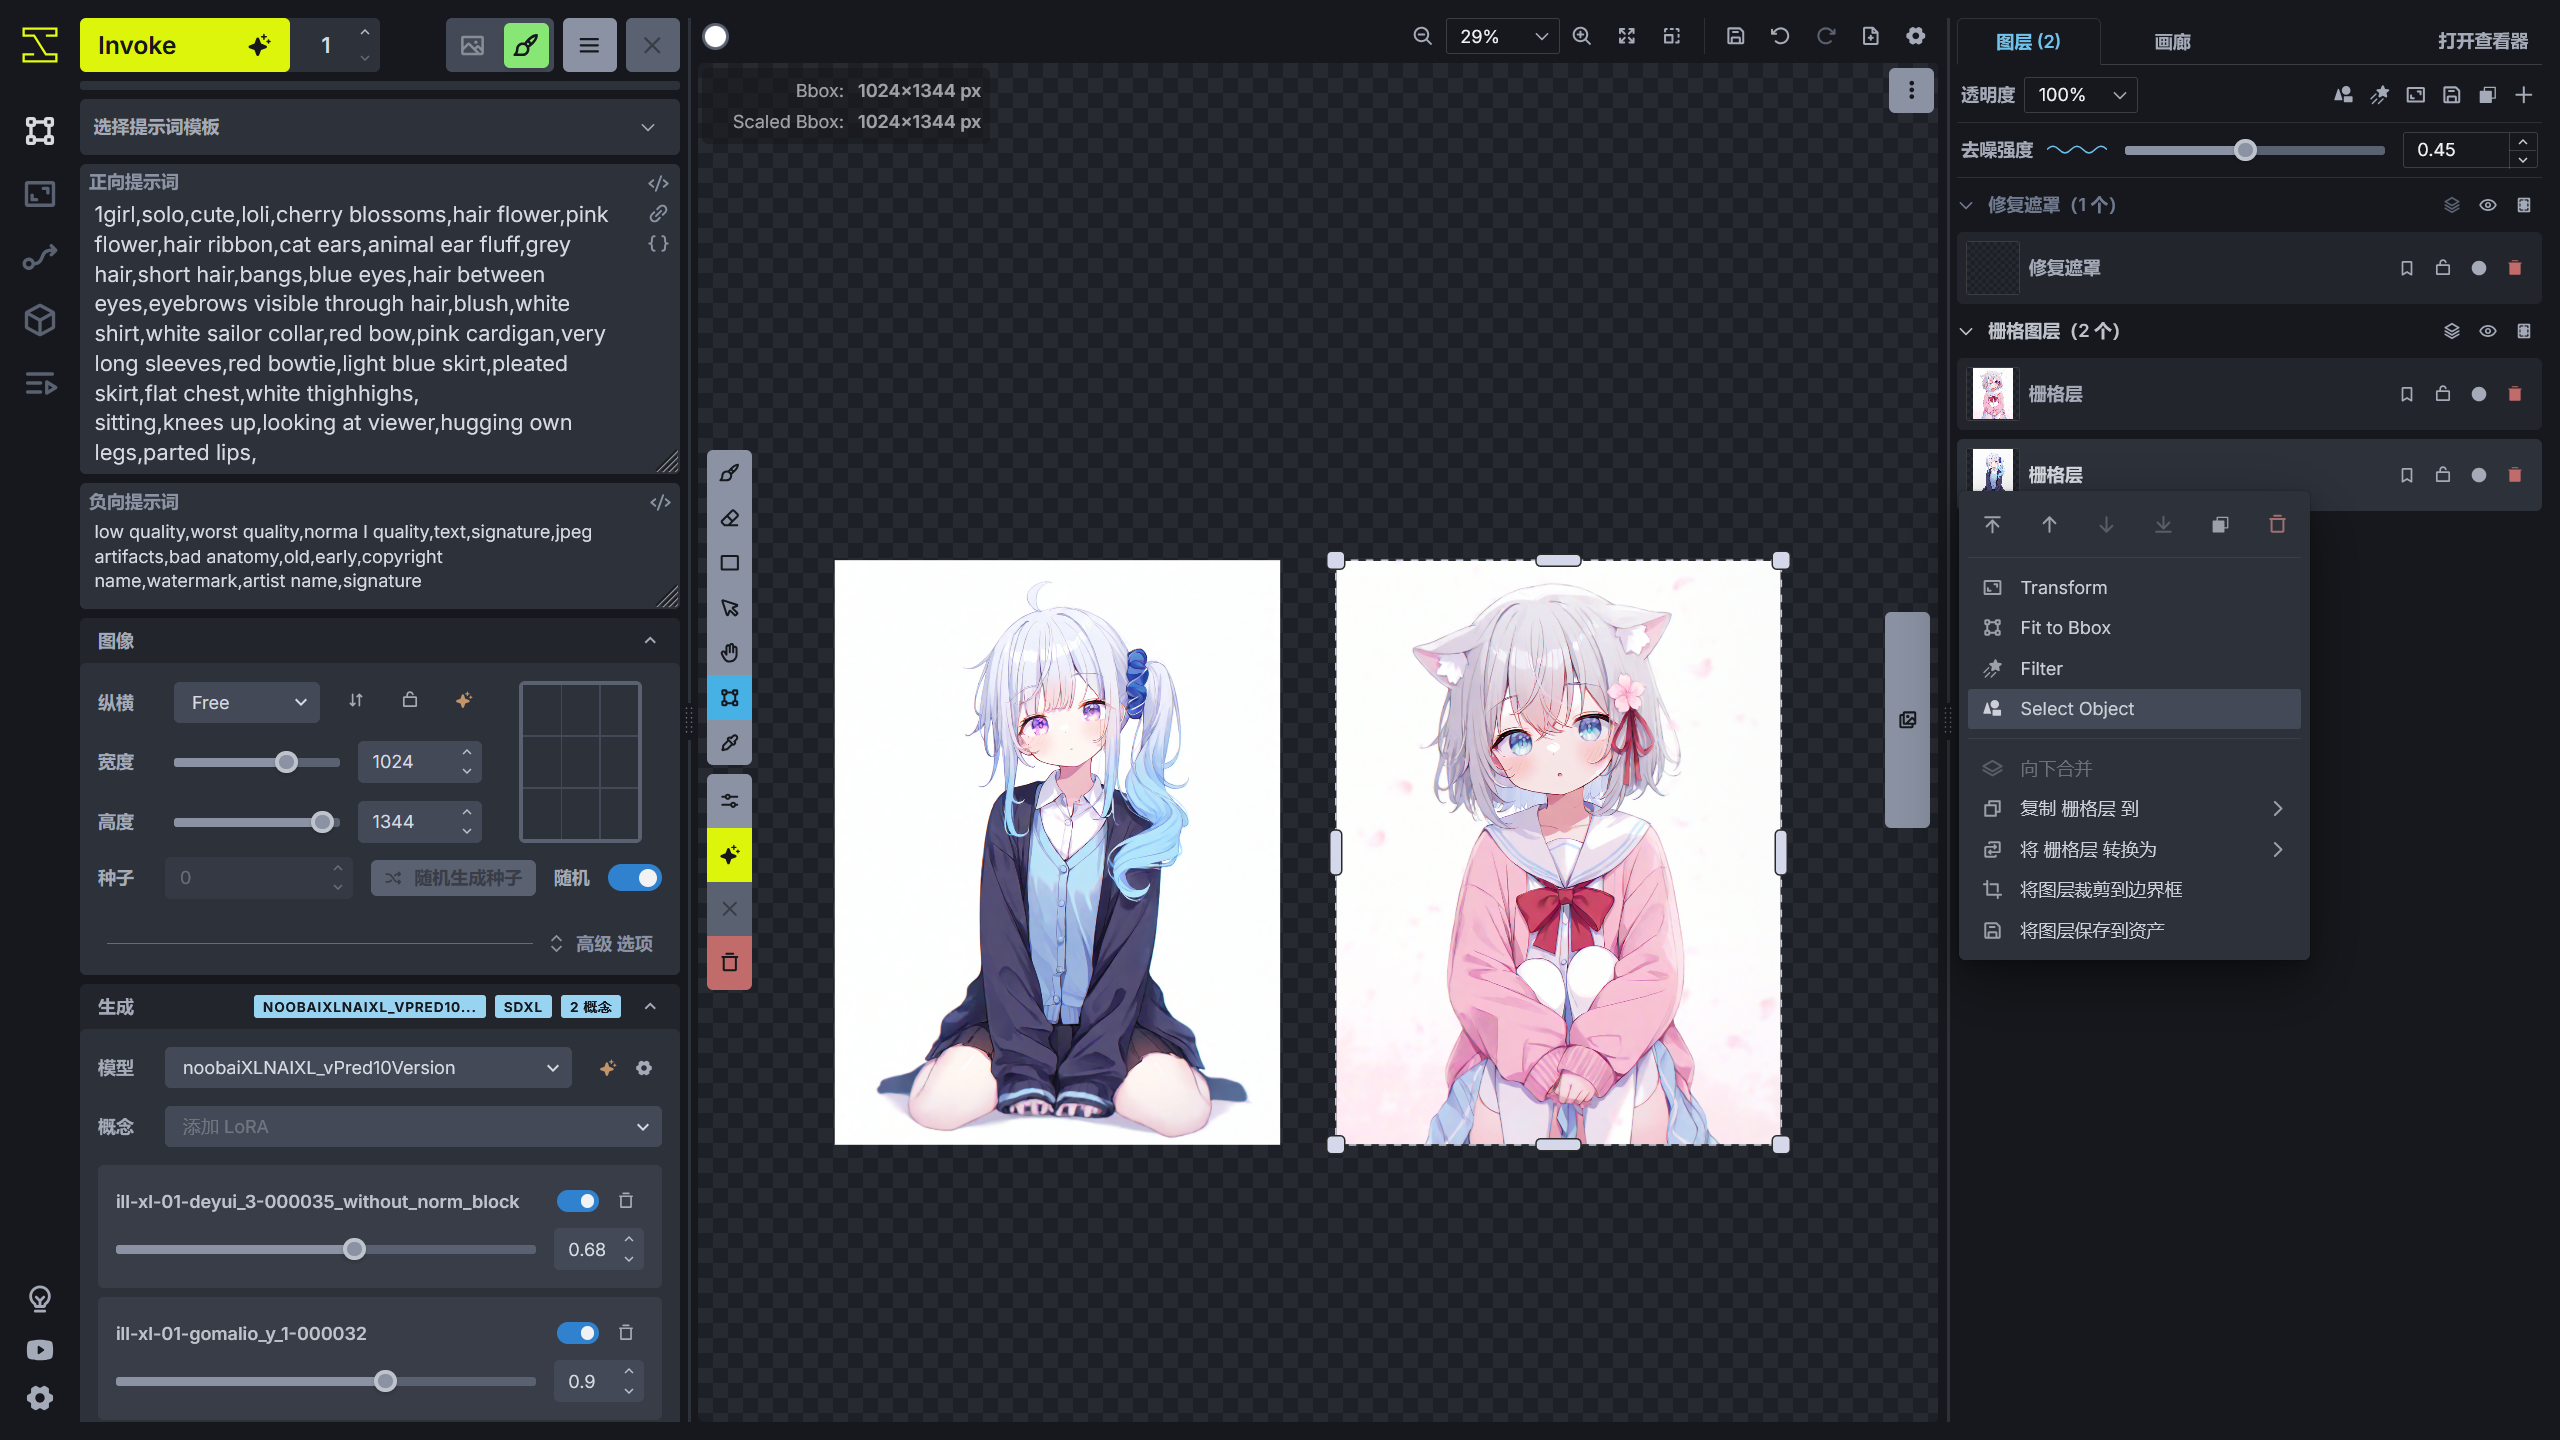2560x1440 pixels.
Task: Switch to the 画廊 tab
Action: (x=2171, y=42)
